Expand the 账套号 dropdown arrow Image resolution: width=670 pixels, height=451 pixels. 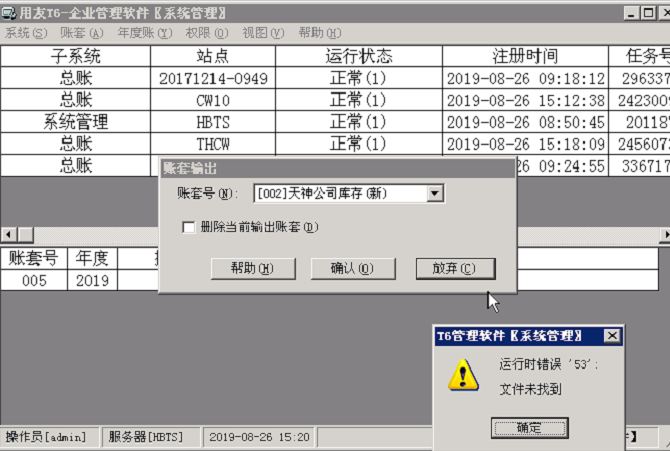435,194
